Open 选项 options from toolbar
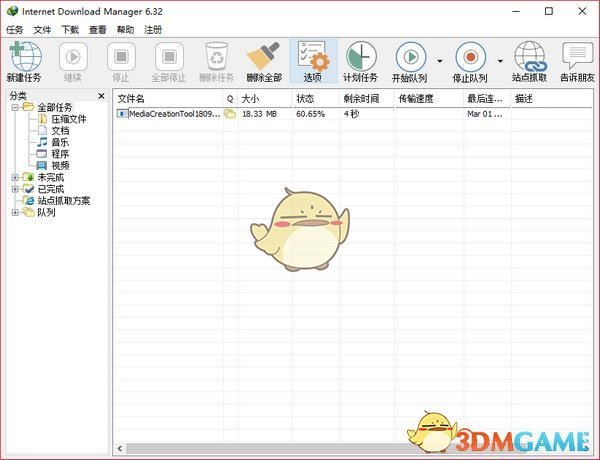600x460 pixels. [313, 61]
